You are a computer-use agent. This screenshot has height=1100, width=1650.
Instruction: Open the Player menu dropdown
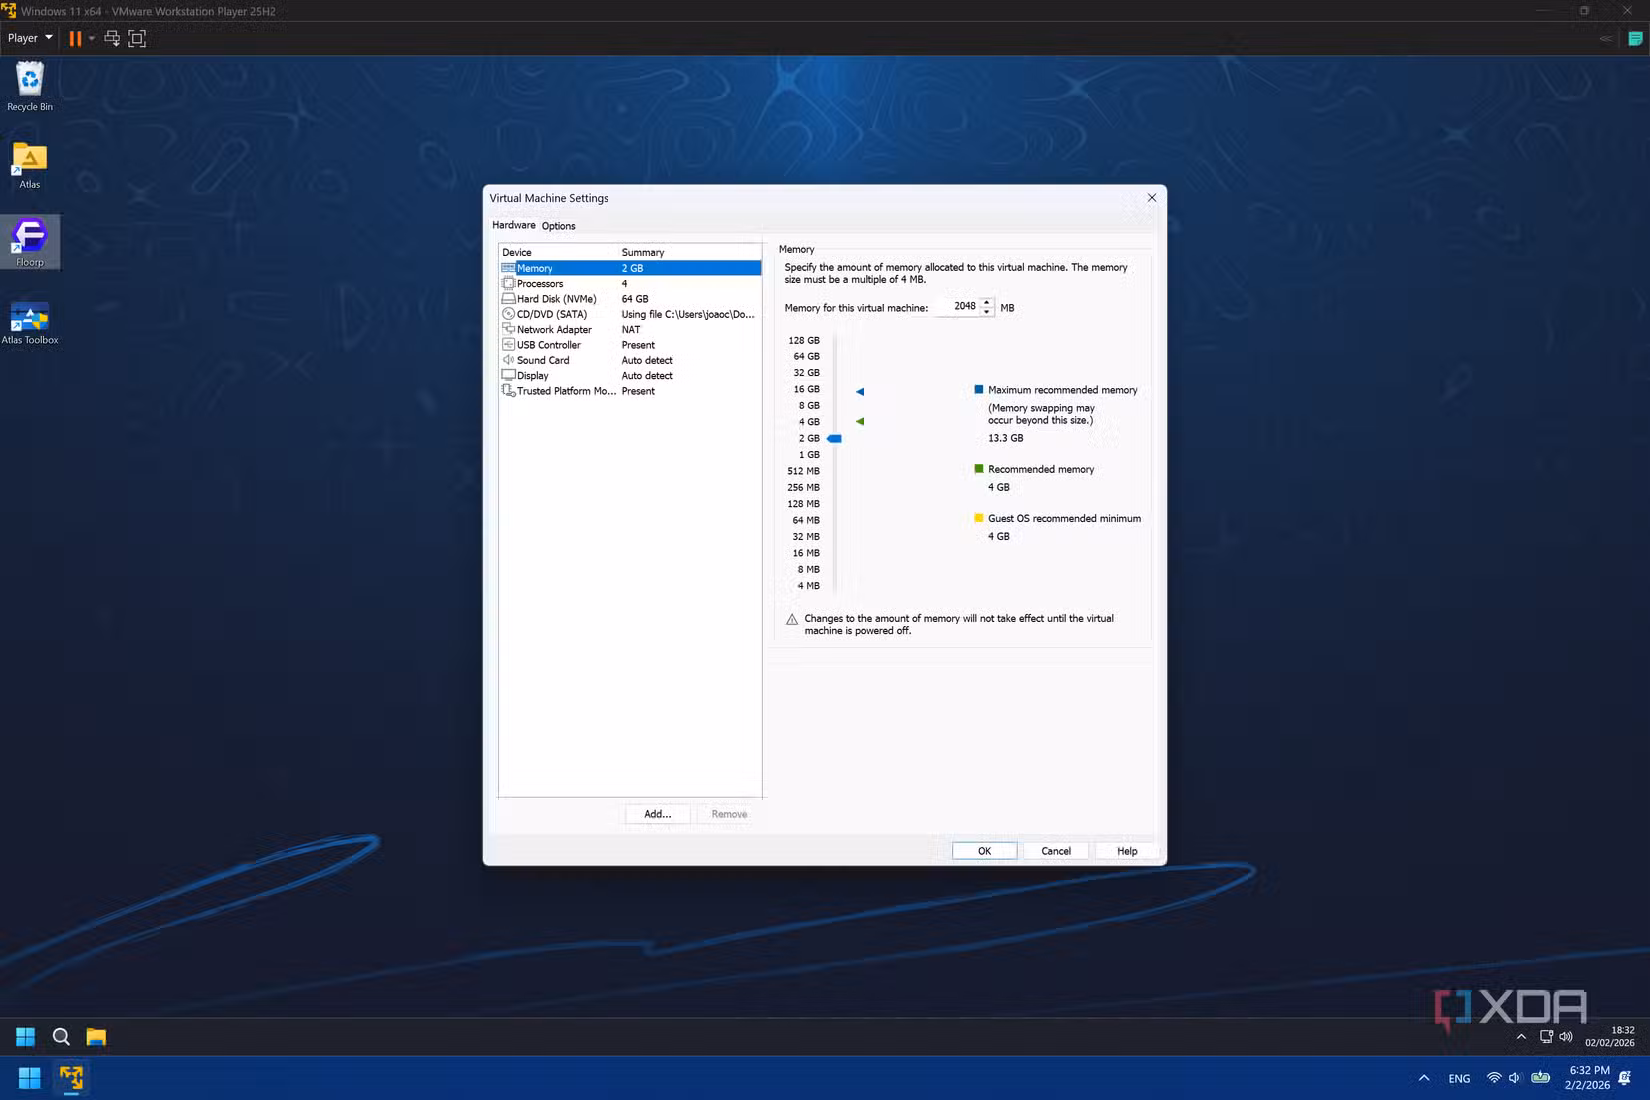(x=30, y=38)
